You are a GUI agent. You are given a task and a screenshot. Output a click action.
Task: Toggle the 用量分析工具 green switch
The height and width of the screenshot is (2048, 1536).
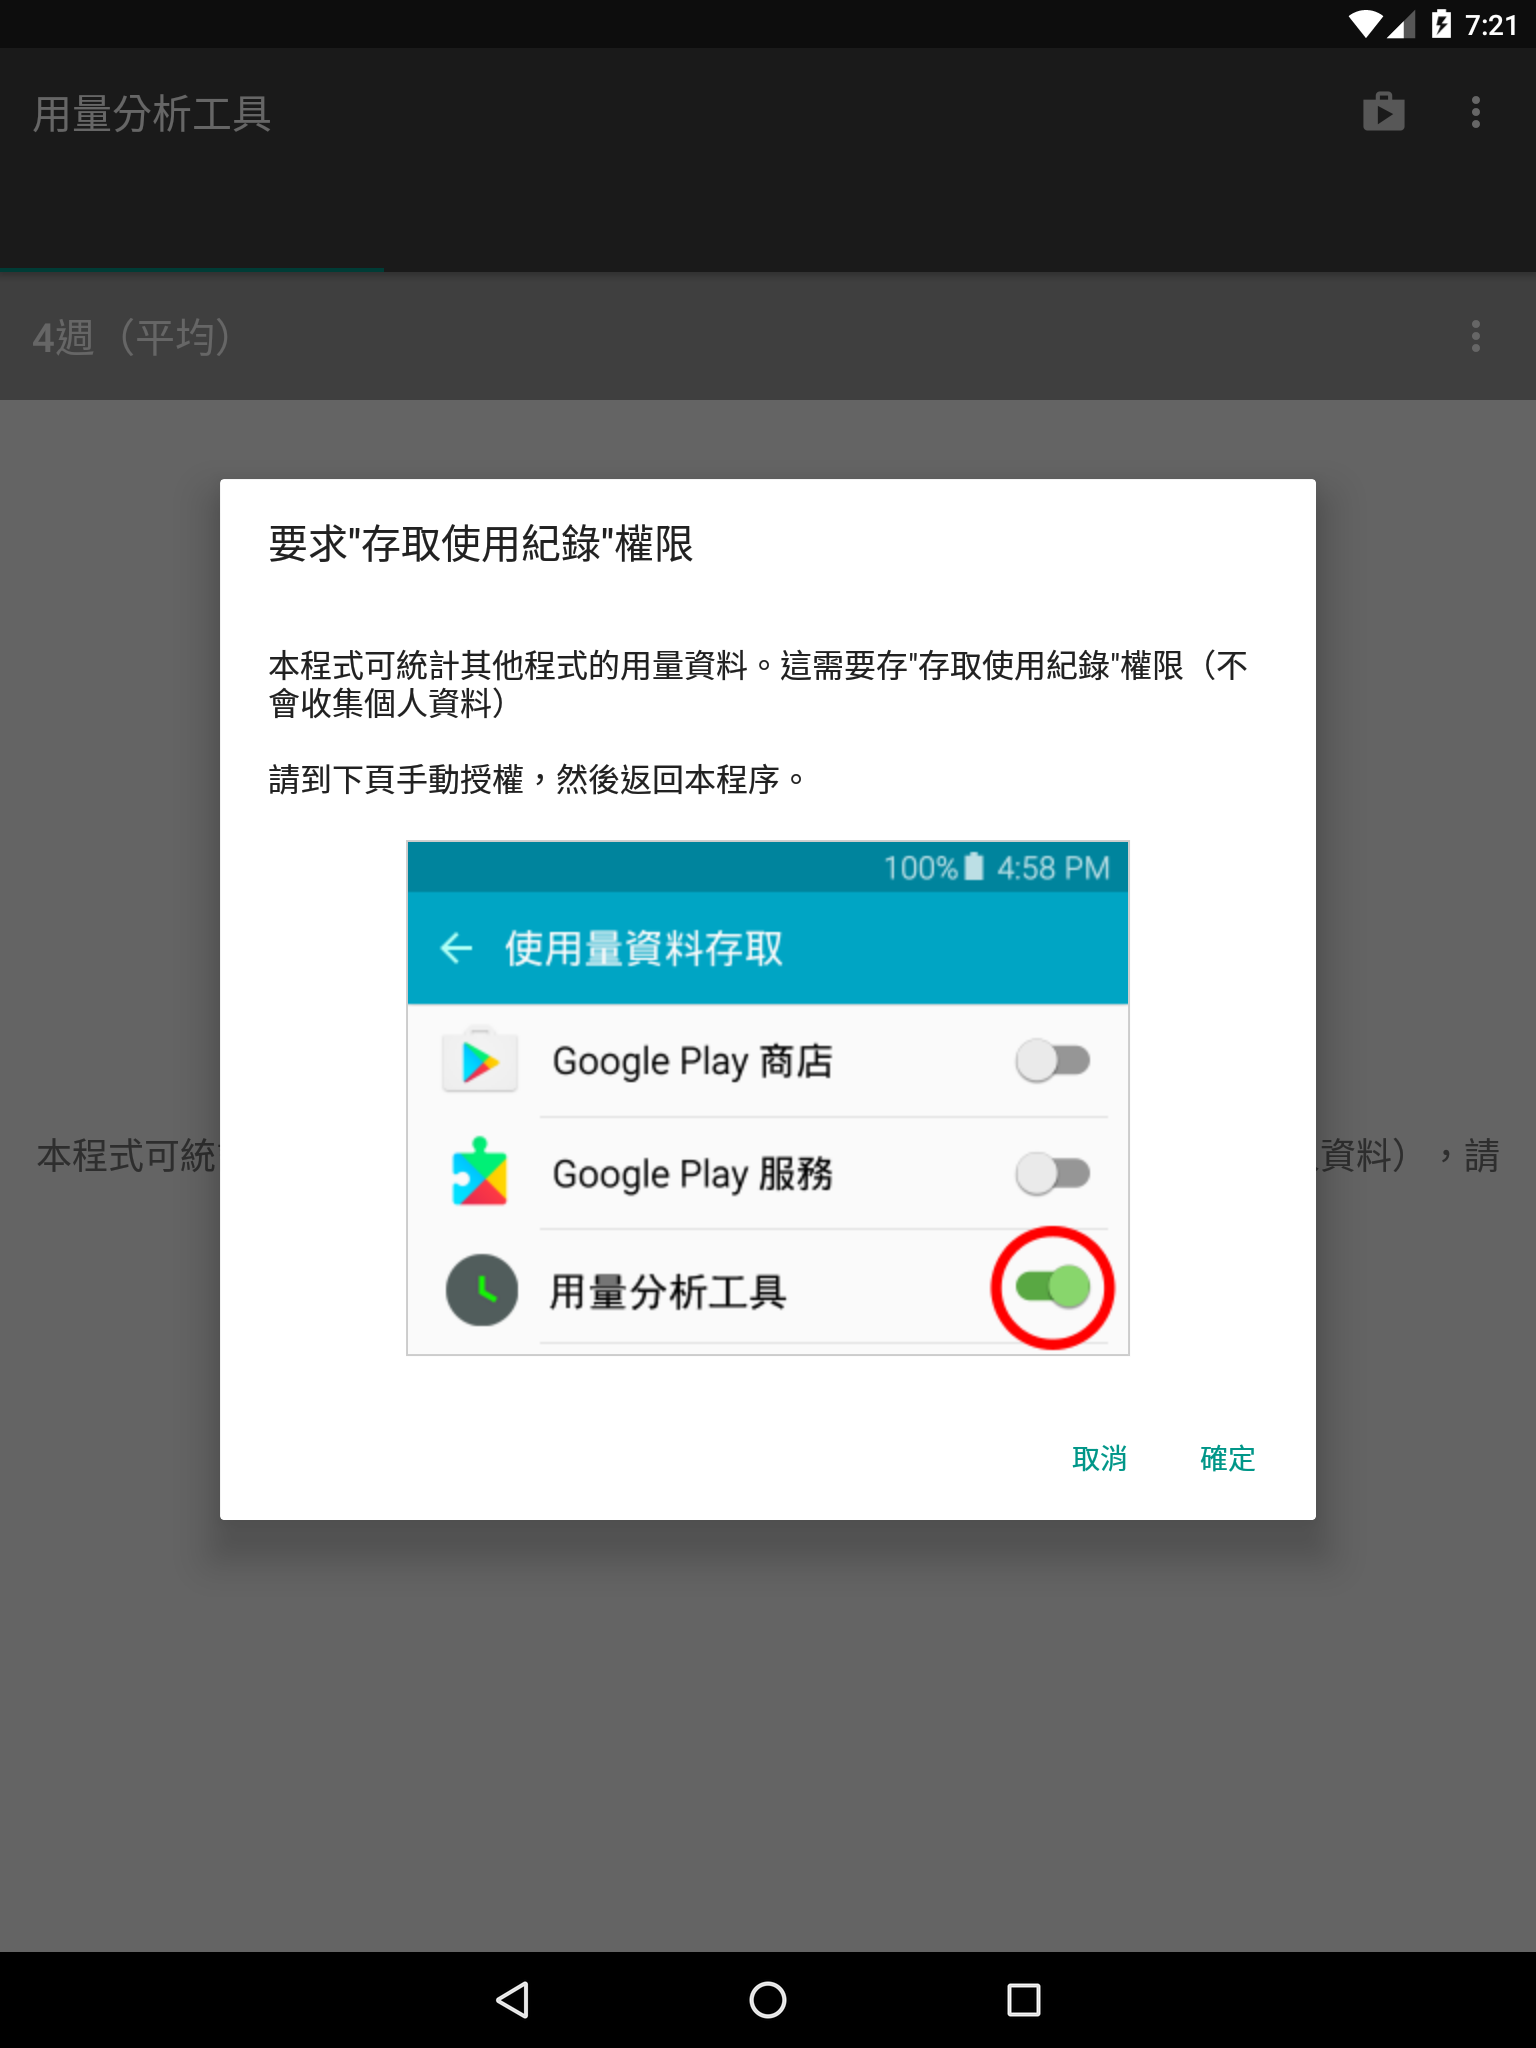coord(1053,1287)
